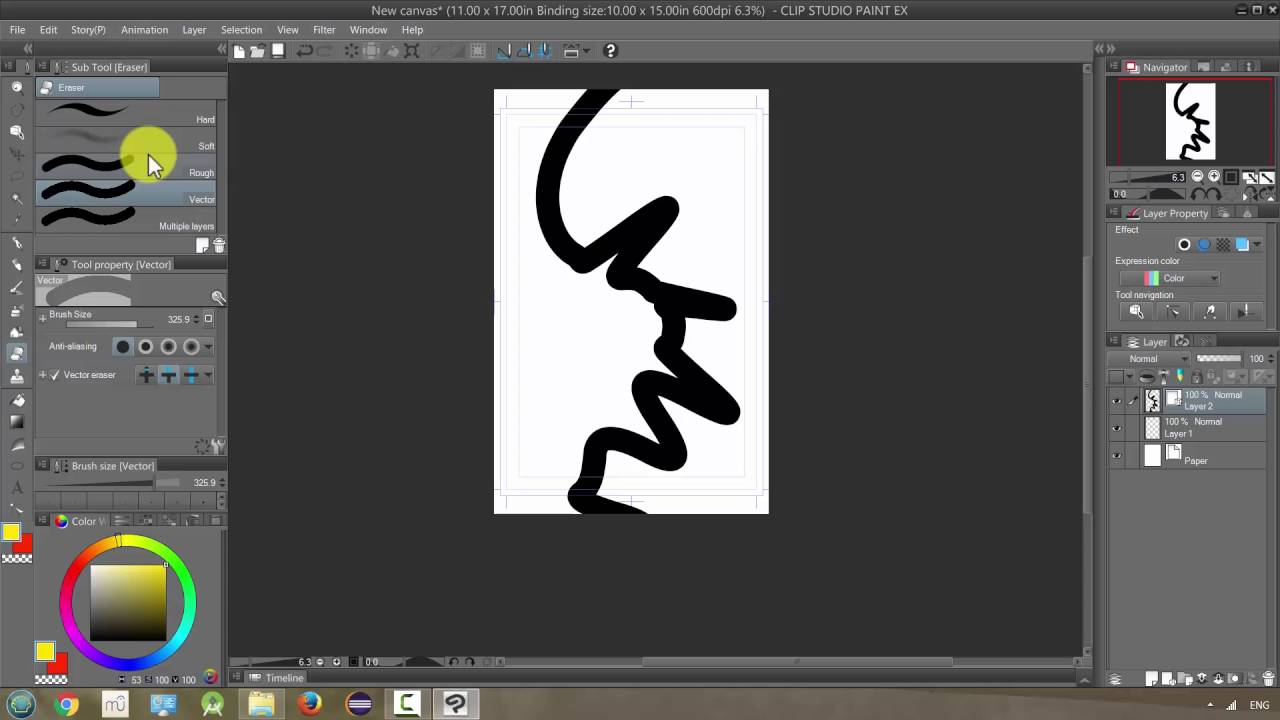Select the first Tool navigation icon in Layer Property
Image resolution: width=1280 pixels, height=720 pixels.
(1137, 311)
